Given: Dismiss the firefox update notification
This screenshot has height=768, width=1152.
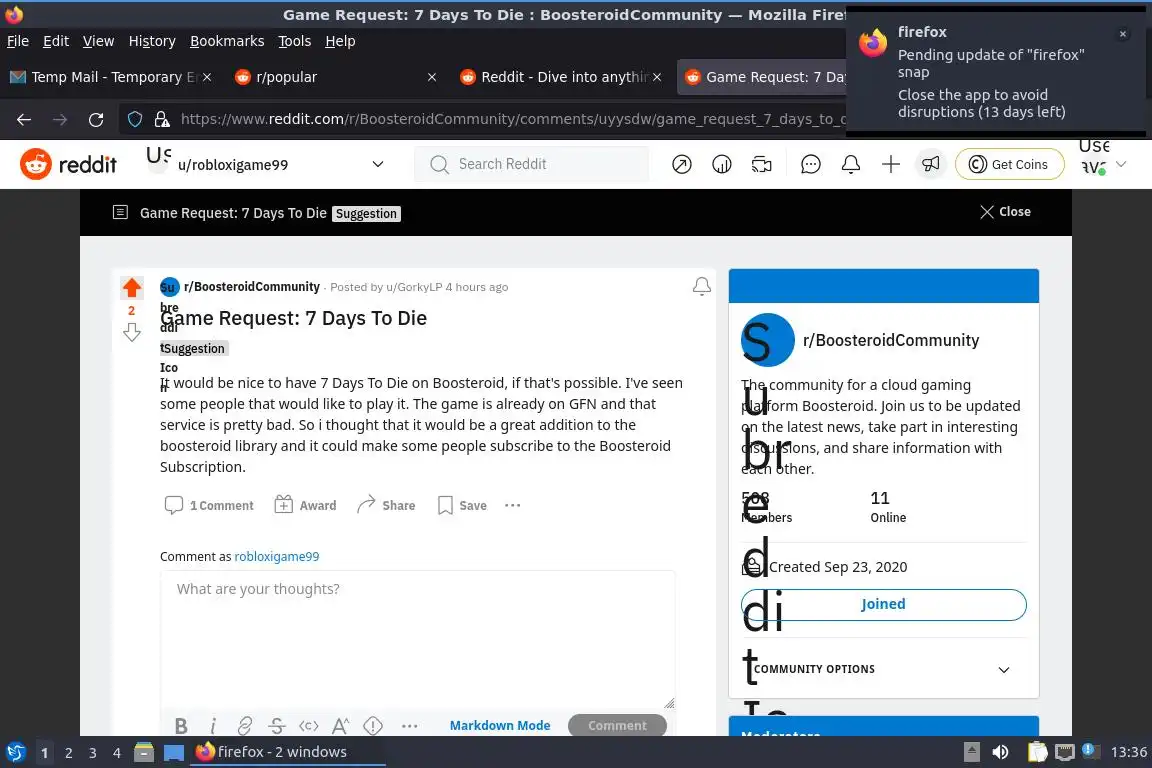Looking at the screenshot, I should 1123,34.
